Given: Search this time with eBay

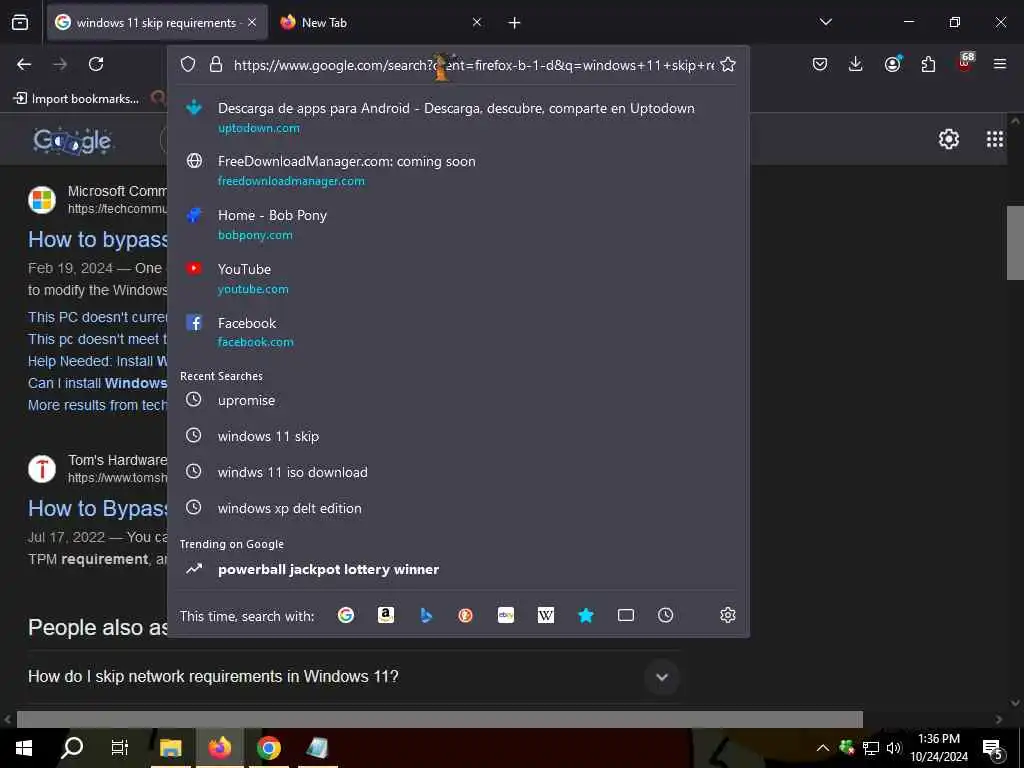Looking at the screenshot, I should click(506, 615).
